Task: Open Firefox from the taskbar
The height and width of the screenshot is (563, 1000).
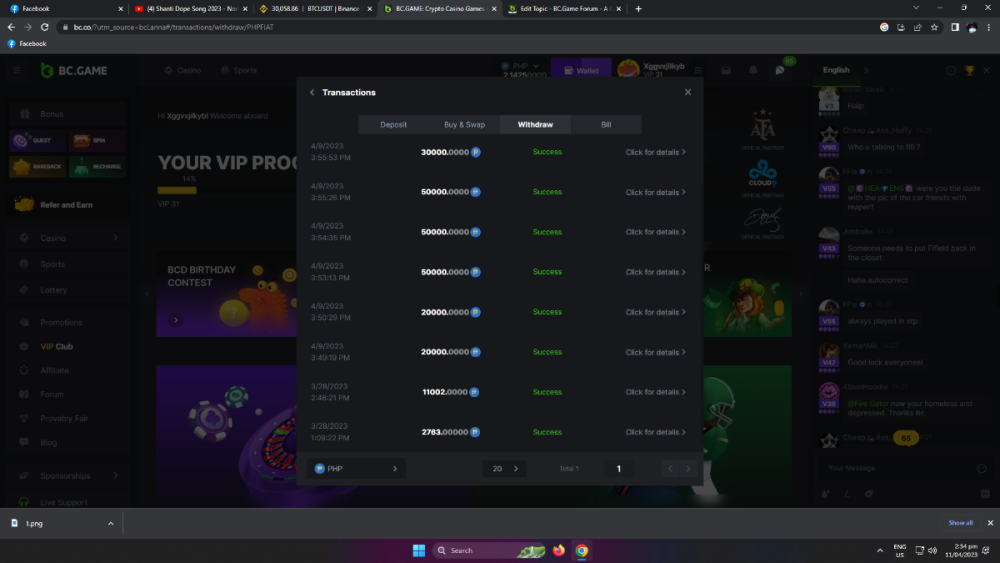Action: coord(558,550)
